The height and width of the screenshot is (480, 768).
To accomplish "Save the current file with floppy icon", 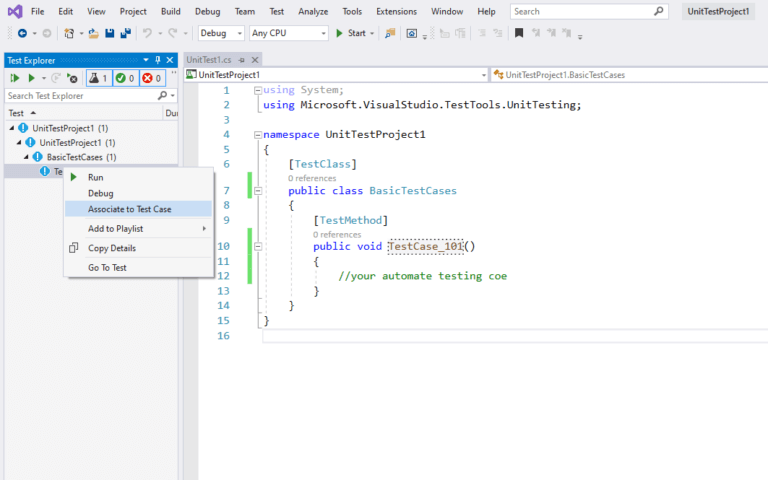I will coord(109,33).
